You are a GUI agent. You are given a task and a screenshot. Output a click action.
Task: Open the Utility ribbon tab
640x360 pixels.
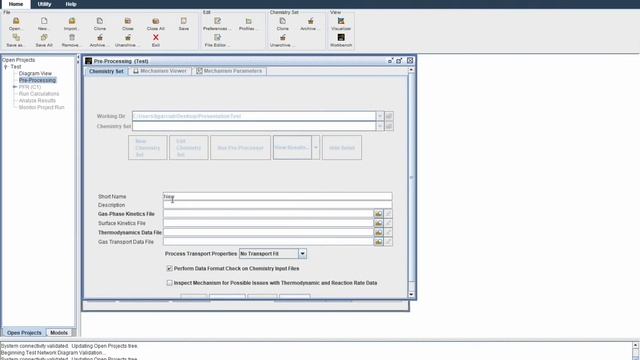click(44, 4)
